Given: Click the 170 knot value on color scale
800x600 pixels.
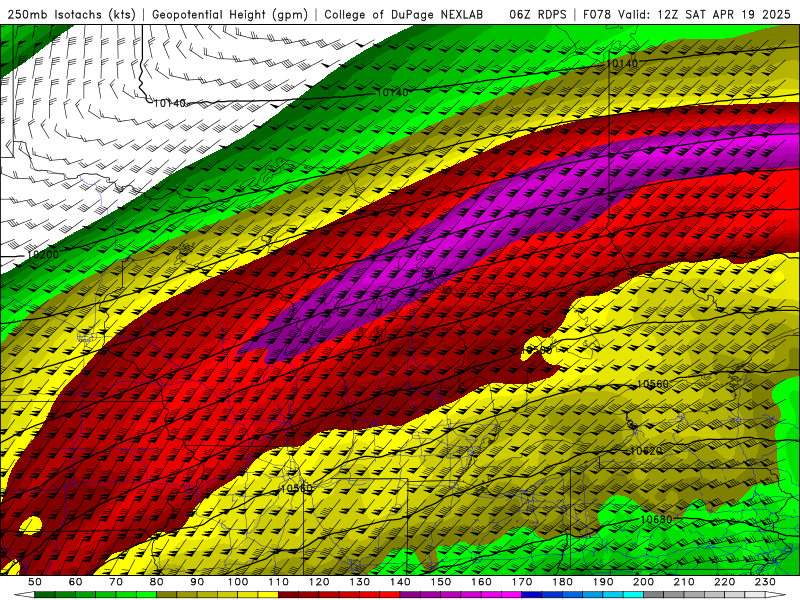Looking at the screenshot, I should [x=522, y=582].
